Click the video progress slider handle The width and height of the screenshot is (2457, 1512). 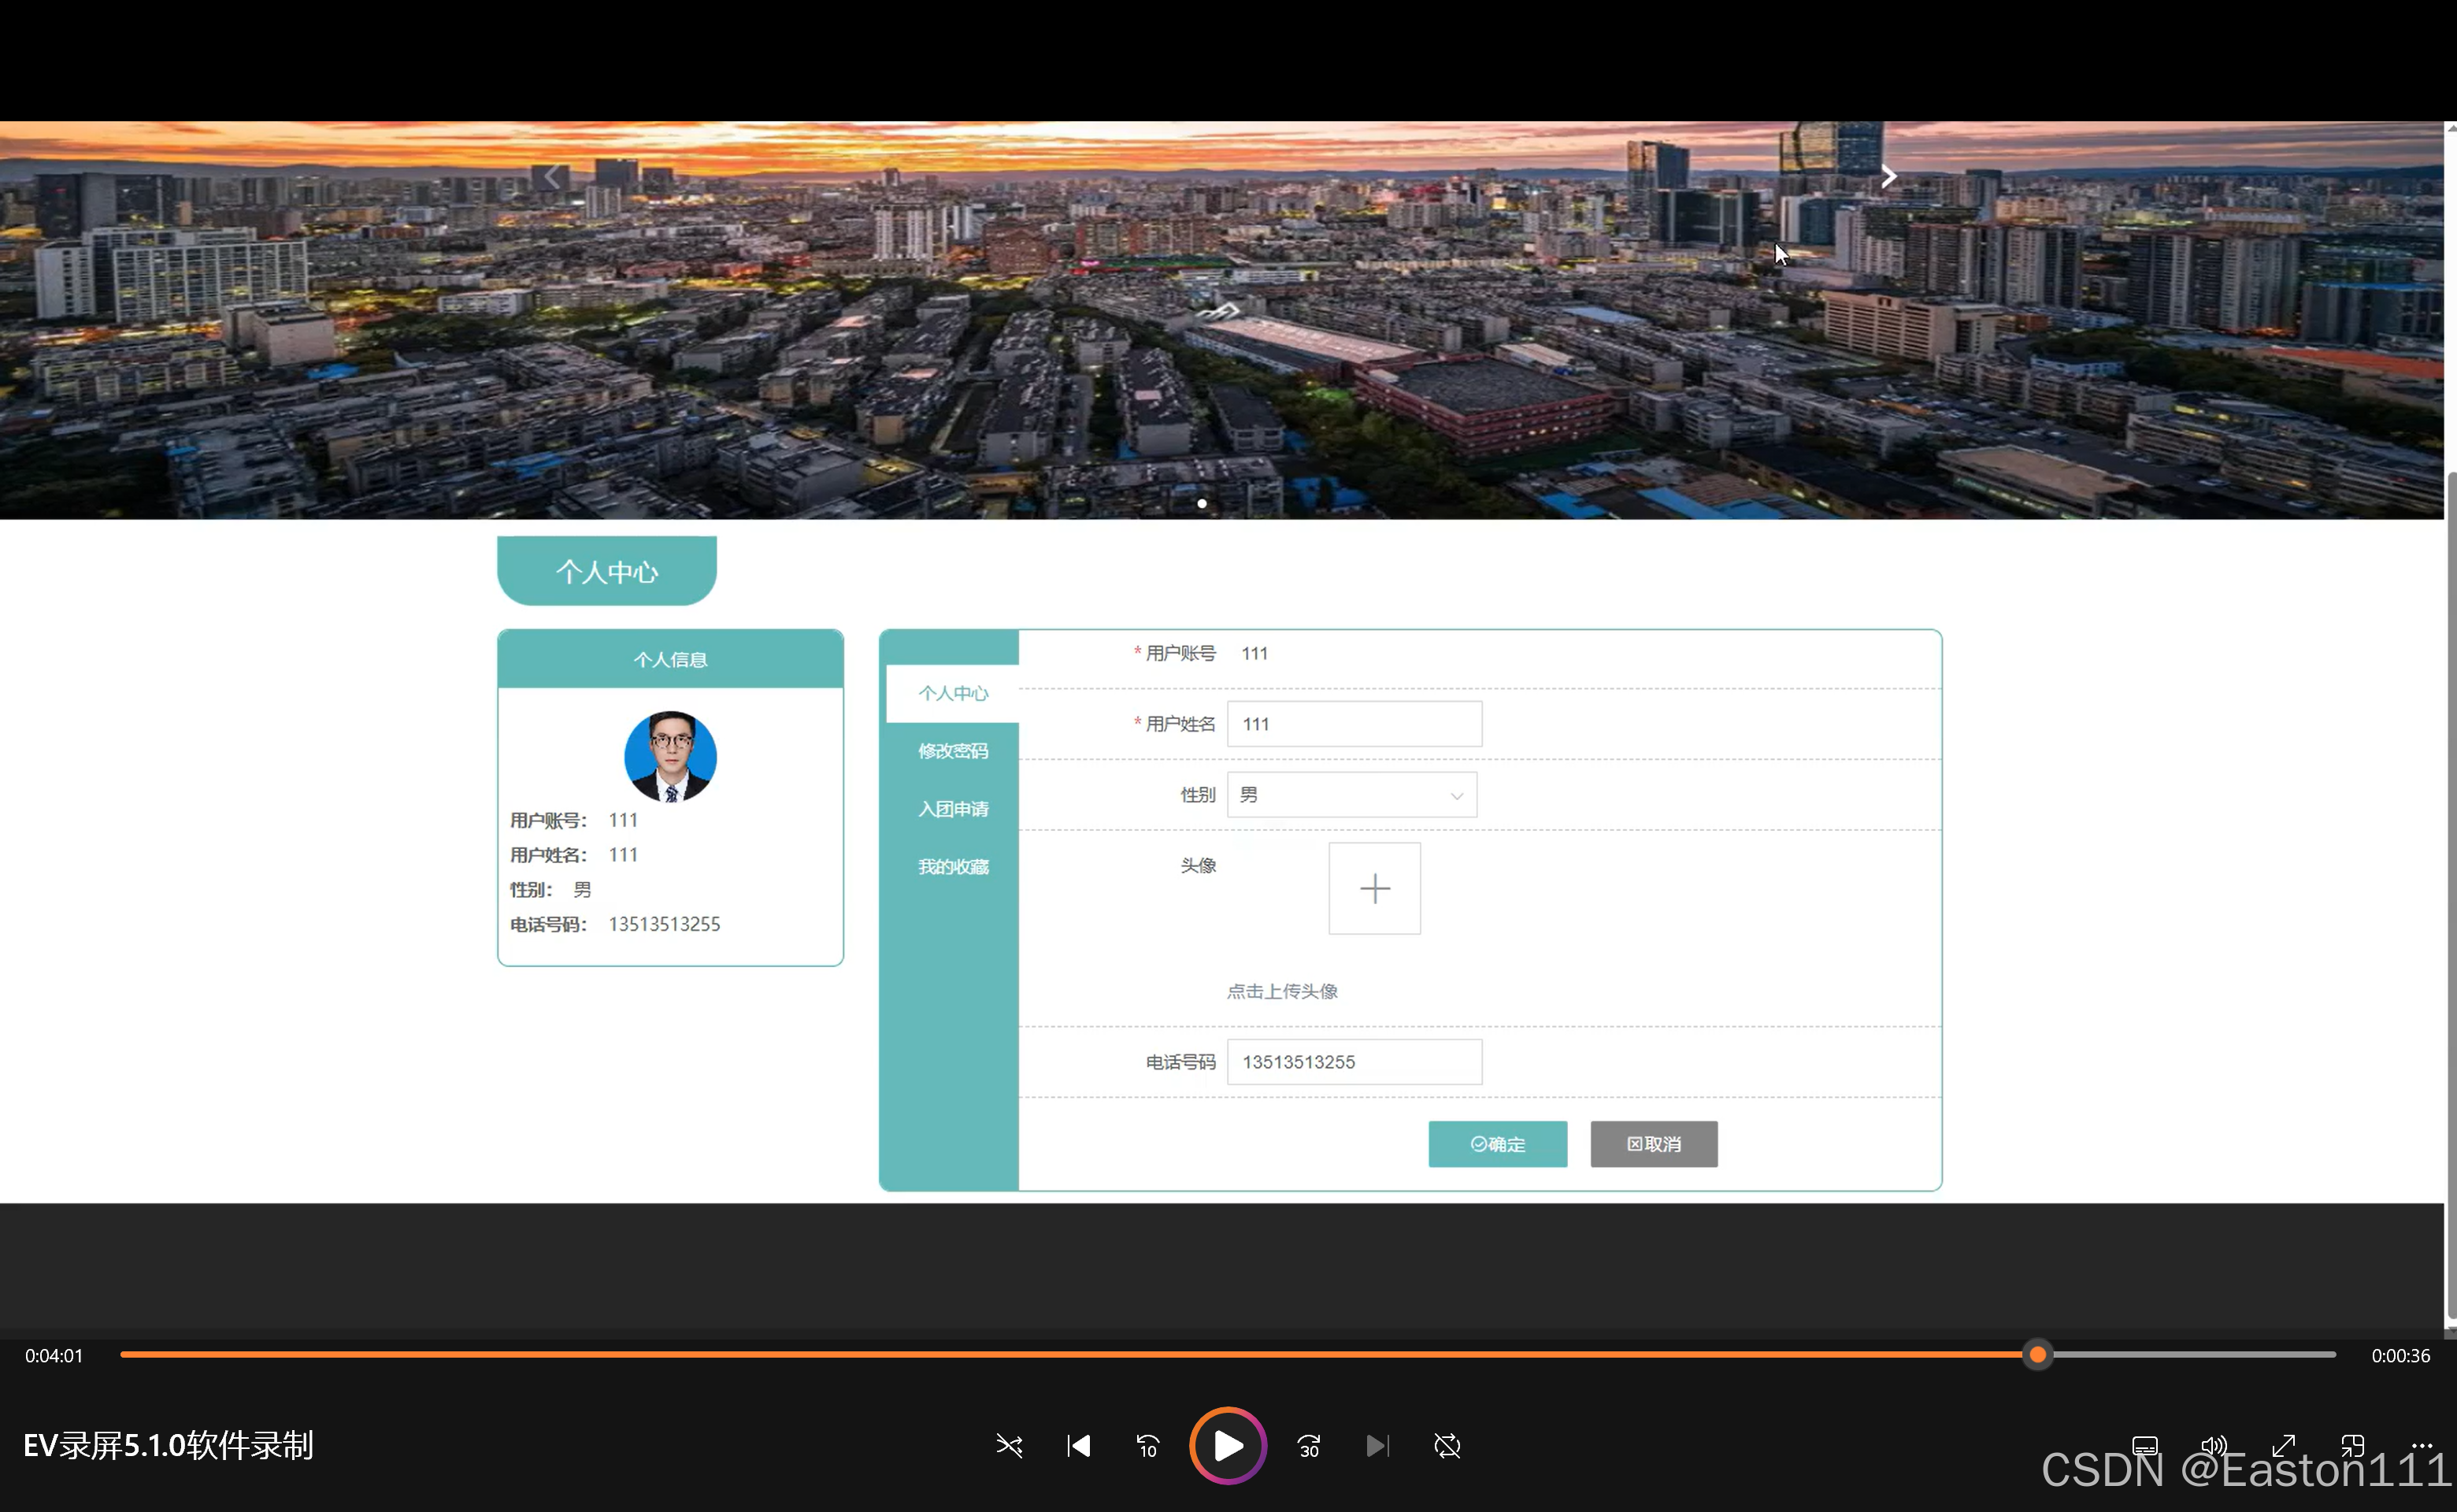pos(2037,1355)
